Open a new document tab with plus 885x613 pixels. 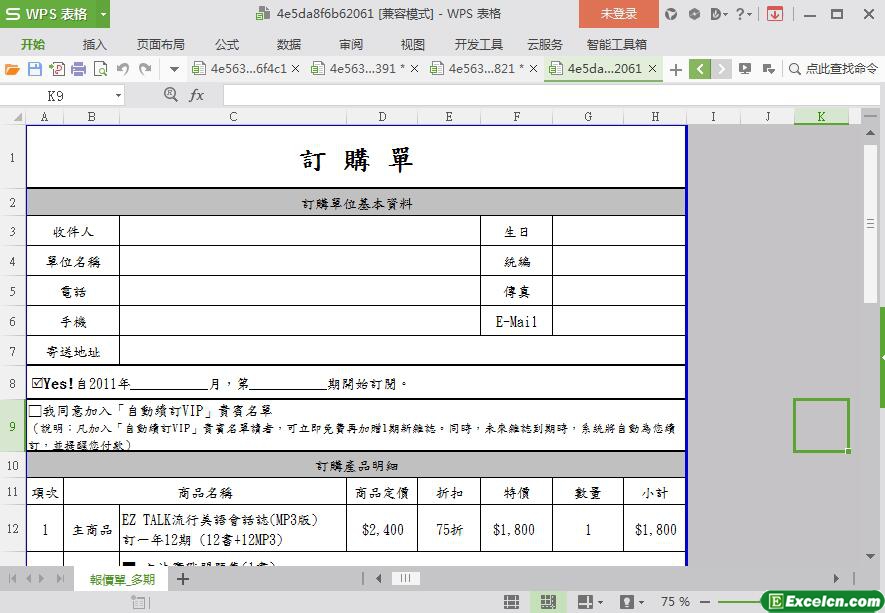[x=676, y=69]
